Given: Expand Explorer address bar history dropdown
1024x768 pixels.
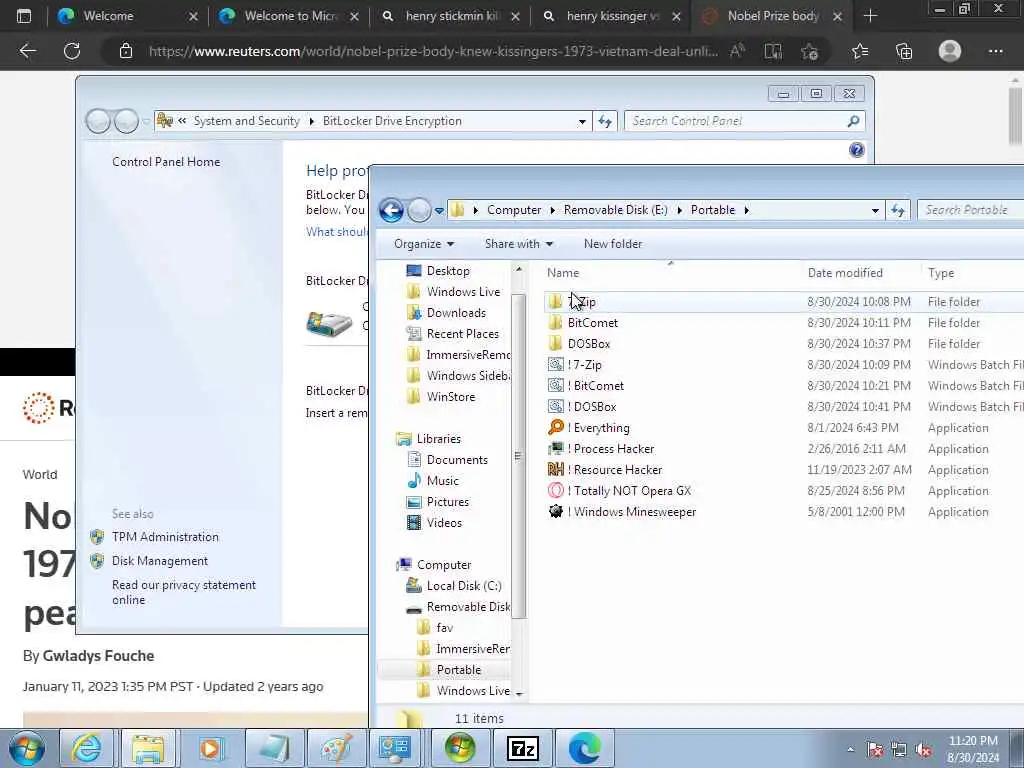Looking at the screenshot, I should 874,210.
